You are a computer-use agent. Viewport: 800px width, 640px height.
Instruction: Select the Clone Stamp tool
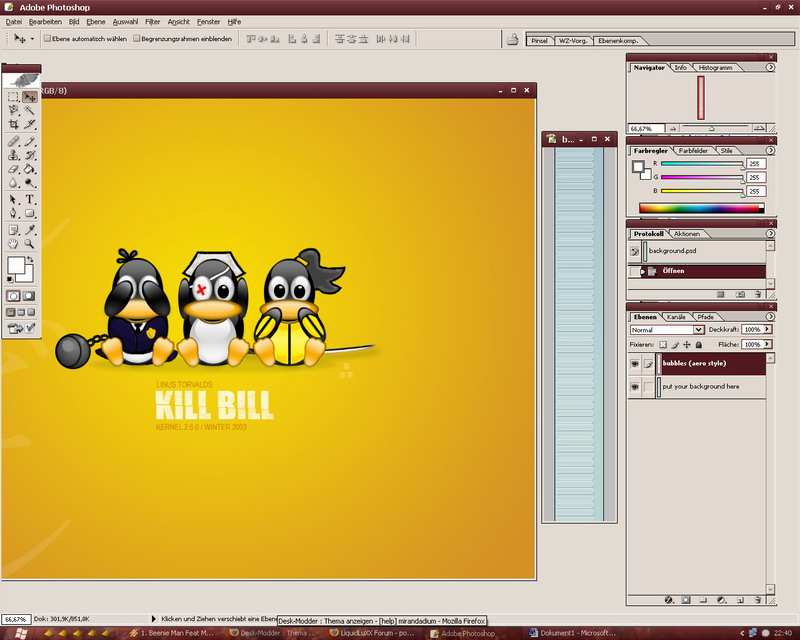tap(13, 155)
